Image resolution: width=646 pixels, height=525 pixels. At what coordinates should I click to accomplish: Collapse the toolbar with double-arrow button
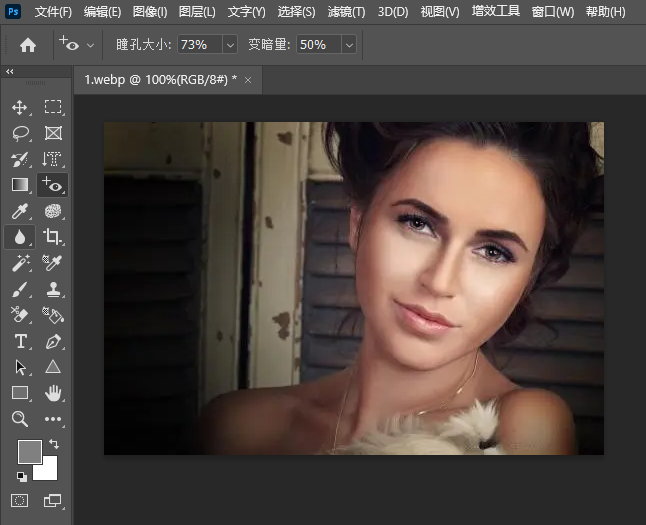(10, 72)
